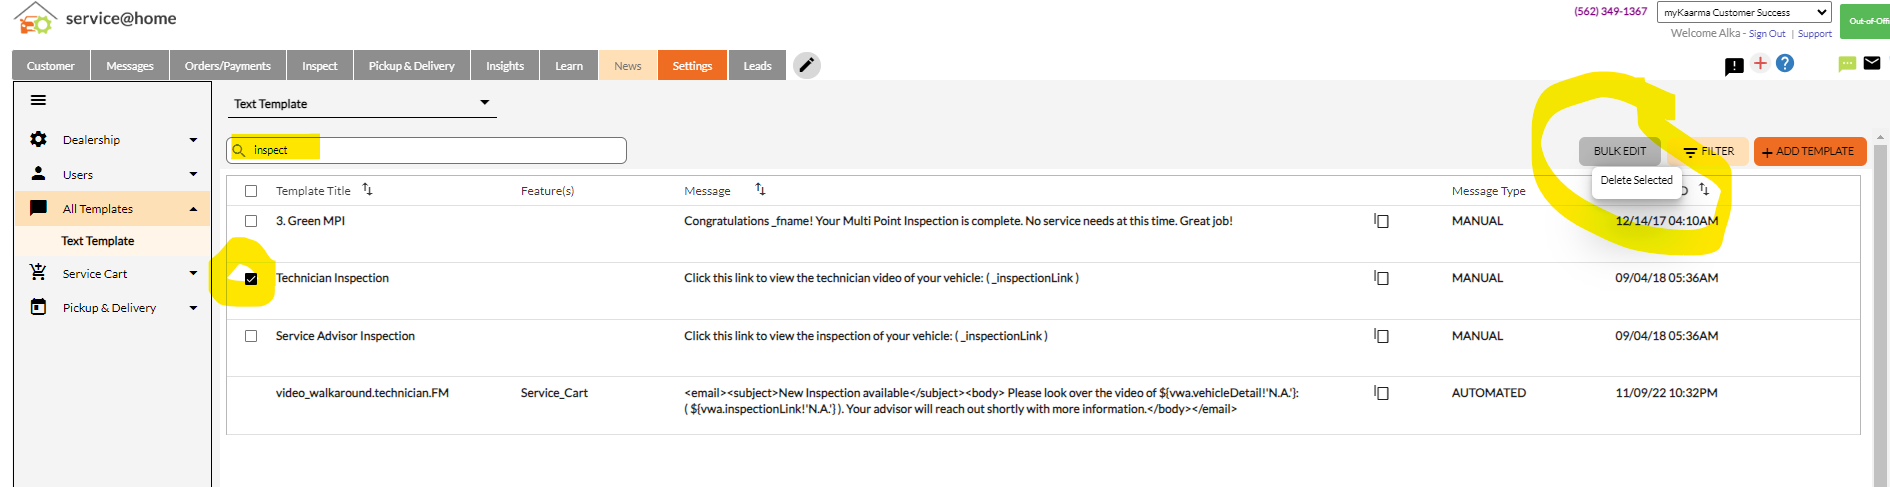
Task: Click the Support link
Action: click(x=1815, y=34)
